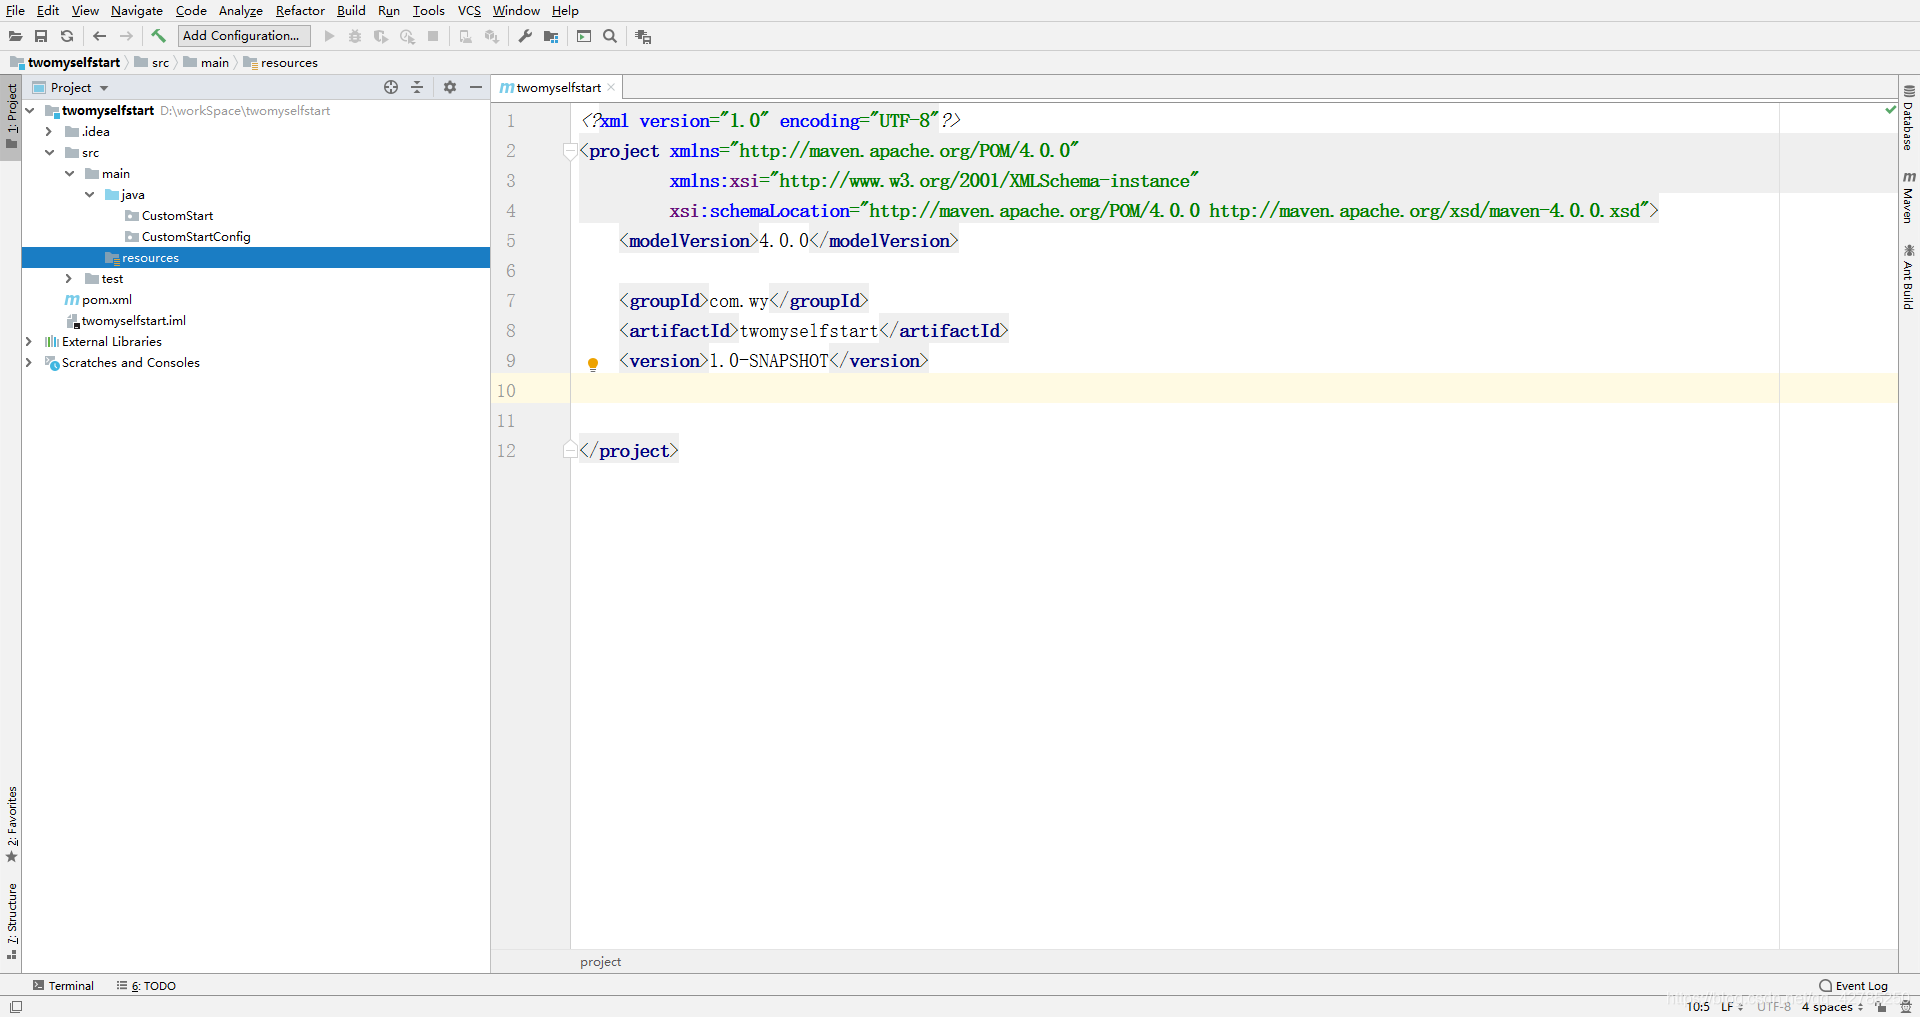1920x1017 pixels.
Task: Select the twomyselfstart editor tab
Action: (558, 87)
